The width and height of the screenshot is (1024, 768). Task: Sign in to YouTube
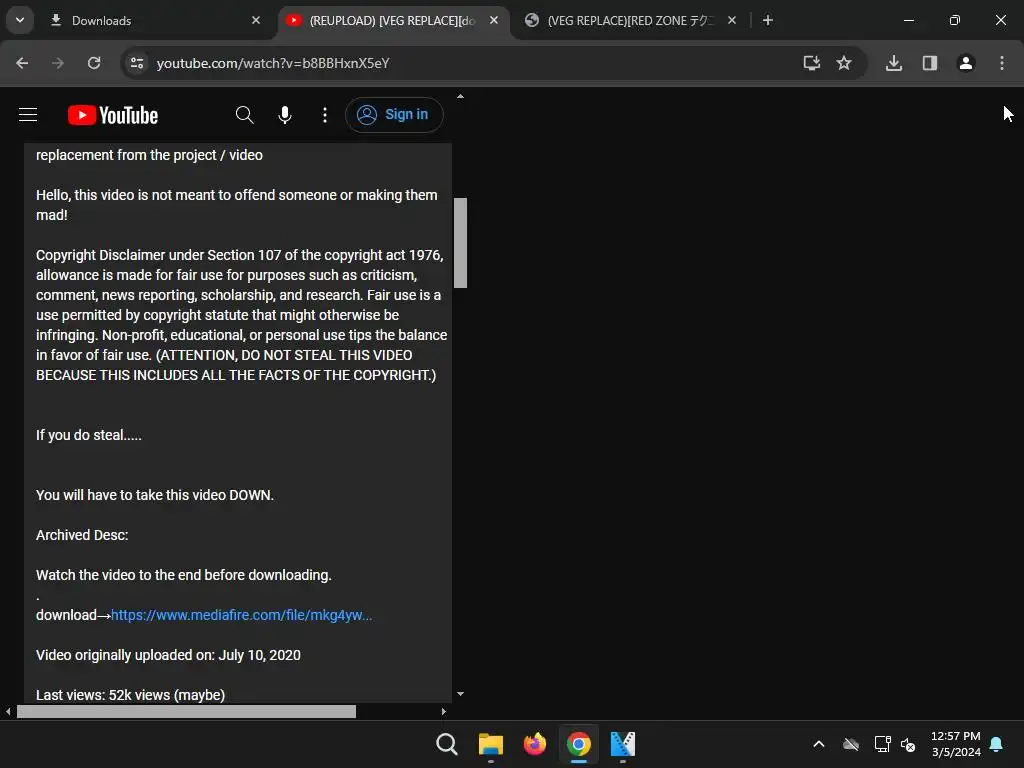pos(394,115)
